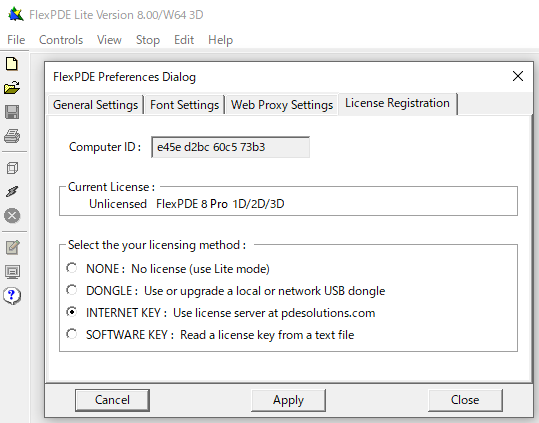Click the New Script icon in the toolbar
The image size is (539, 423).
tap(12, 64)
